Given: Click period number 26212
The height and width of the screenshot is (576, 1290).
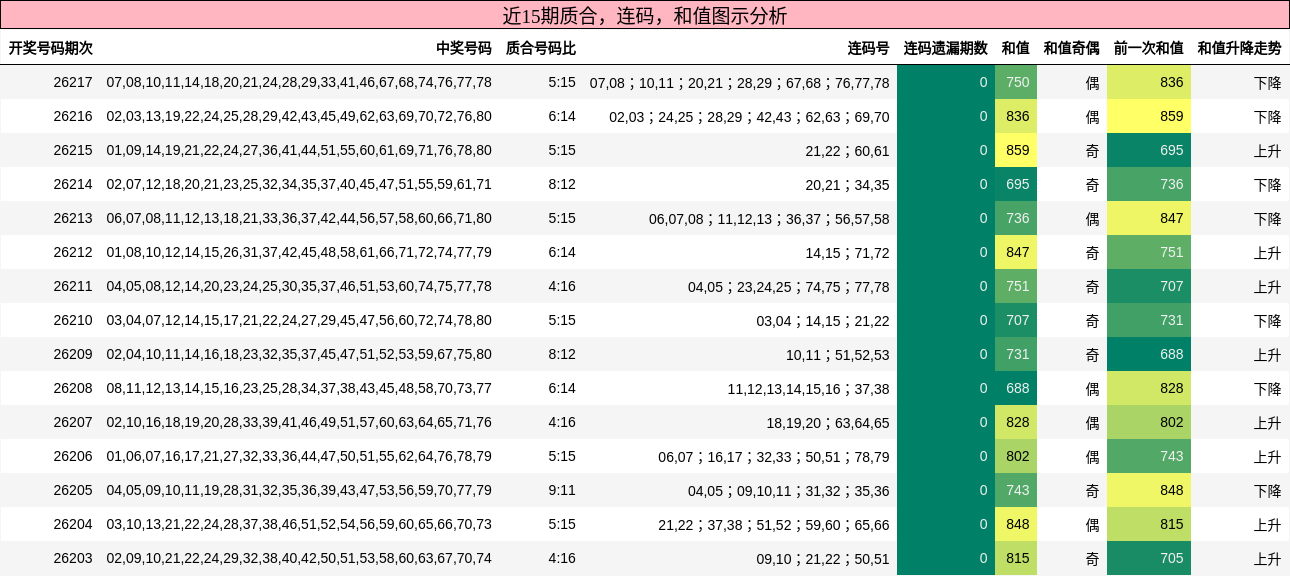Looking at the screenshot, I should tap(73, 252).
